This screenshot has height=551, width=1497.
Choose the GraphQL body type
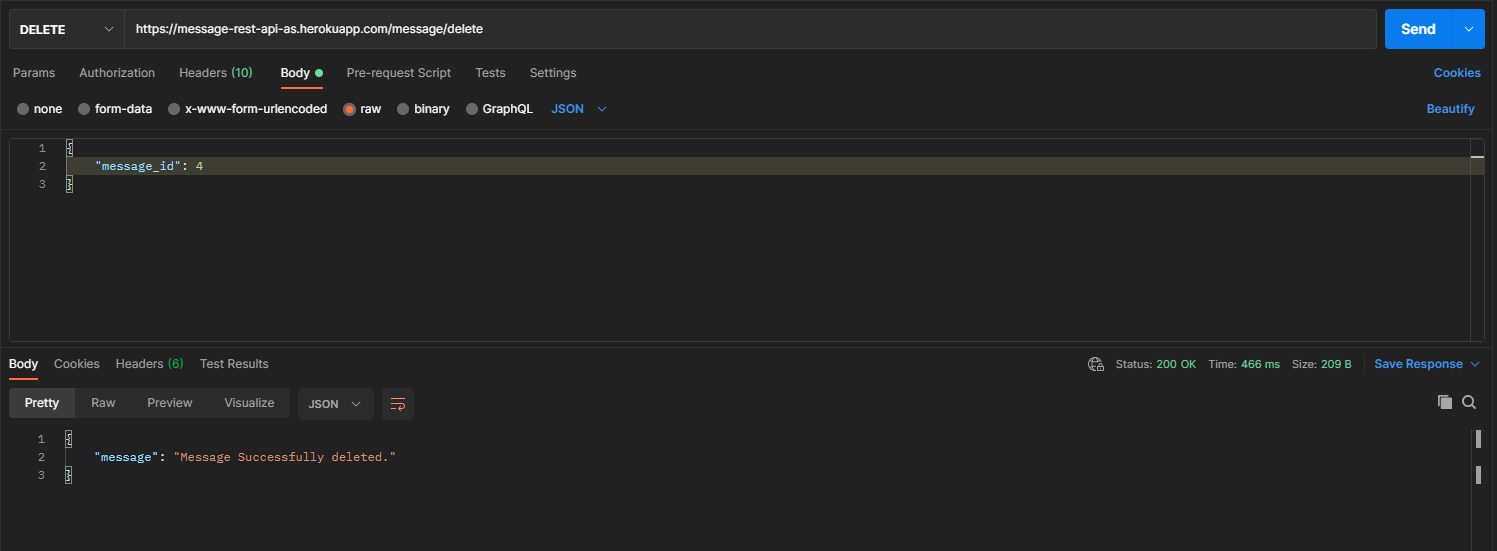(499, 109)
